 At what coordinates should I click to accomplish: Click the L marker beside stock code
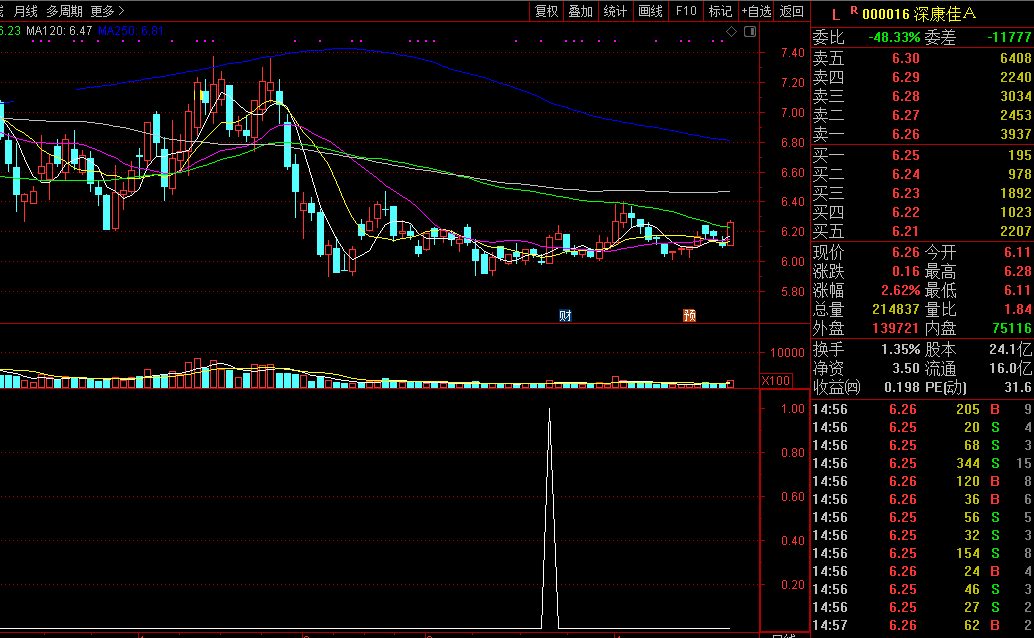click(x=836, y=15)
